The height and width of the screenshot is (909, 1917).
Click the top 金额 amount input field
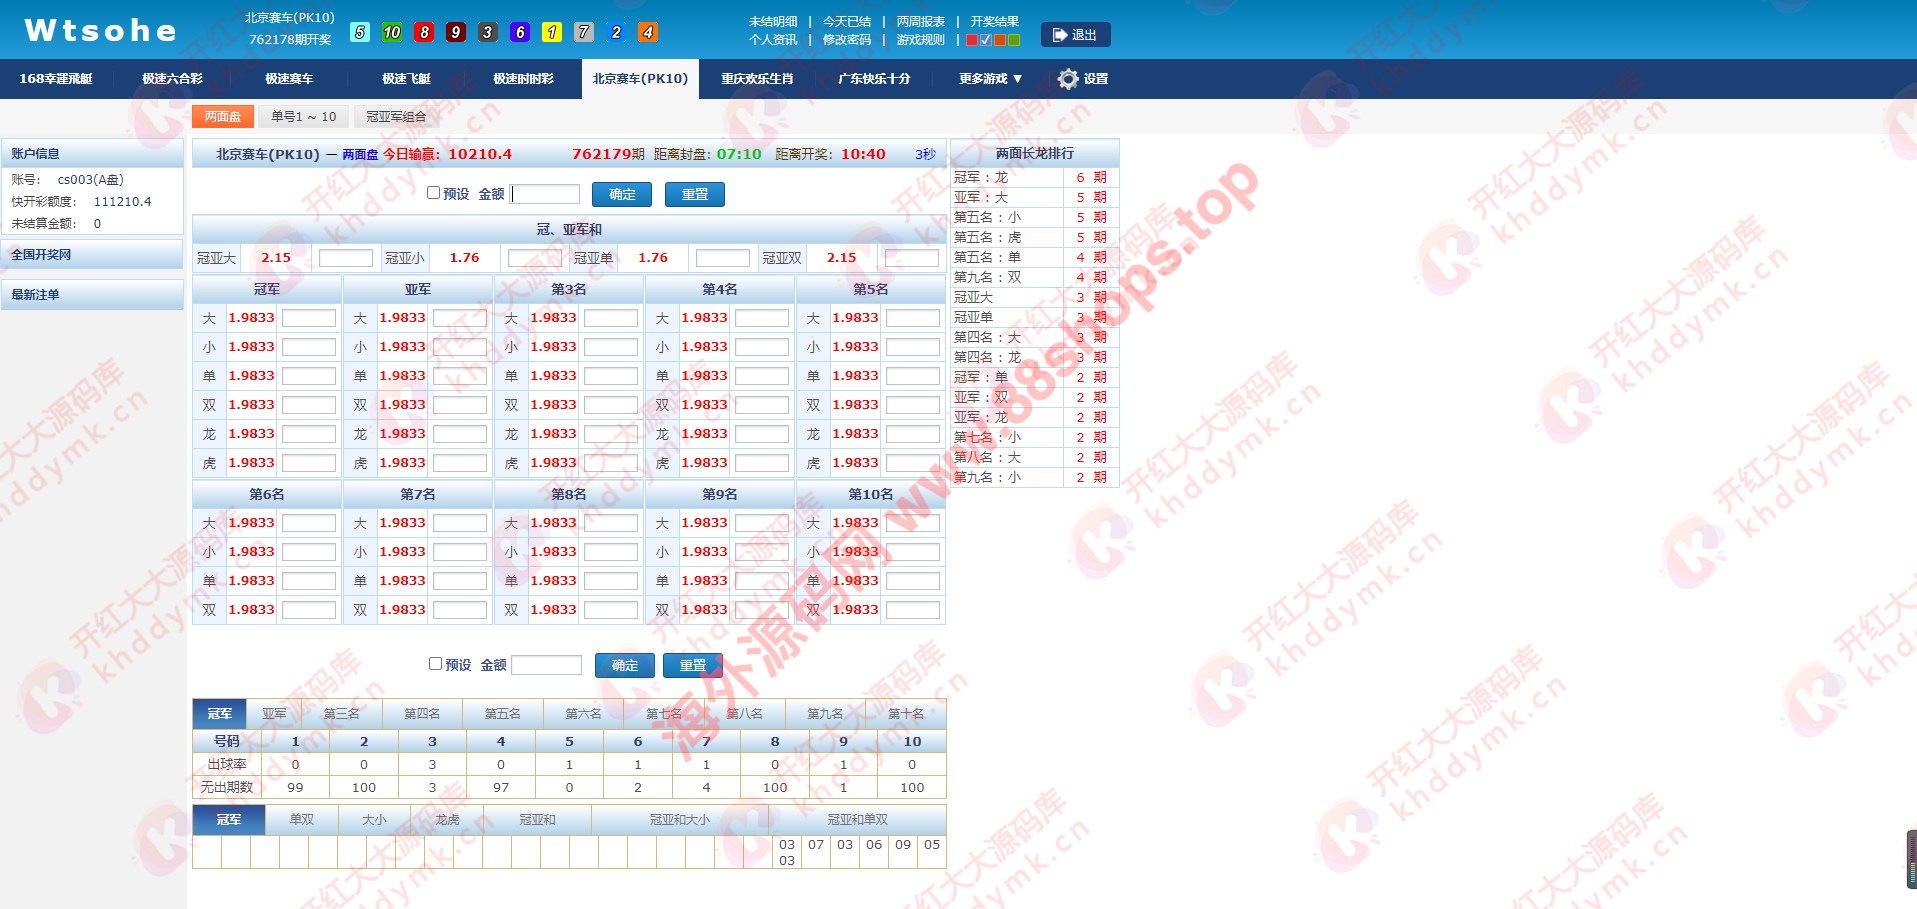546,194
